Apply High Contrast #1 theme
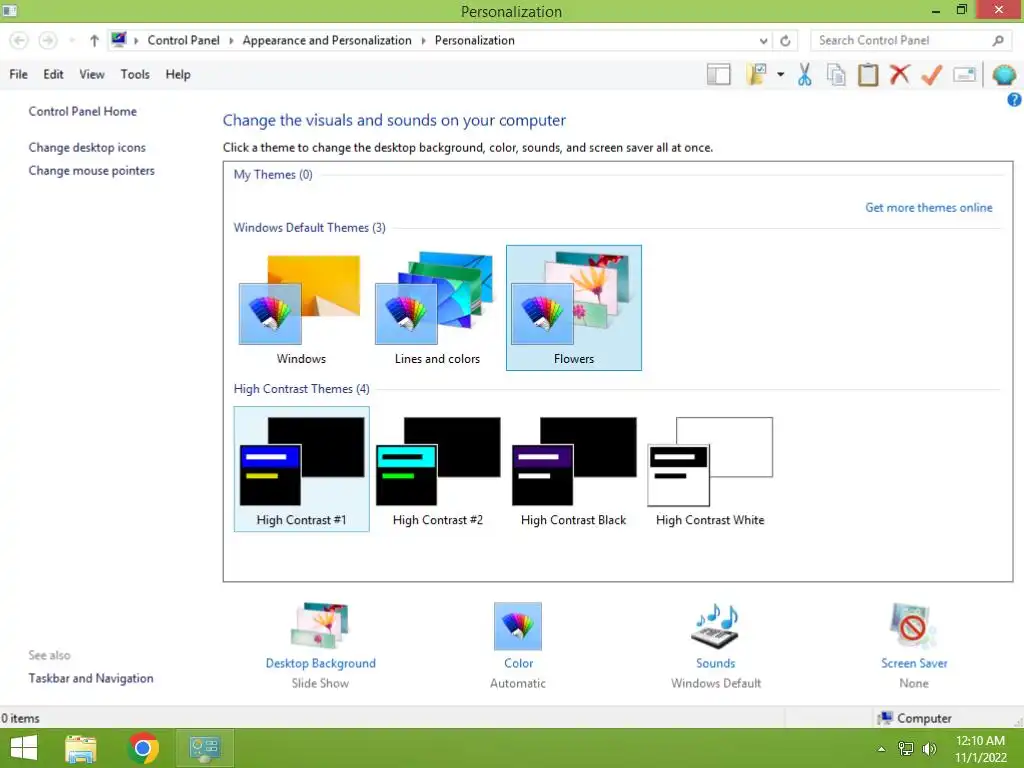 click(x=301, y=469)
